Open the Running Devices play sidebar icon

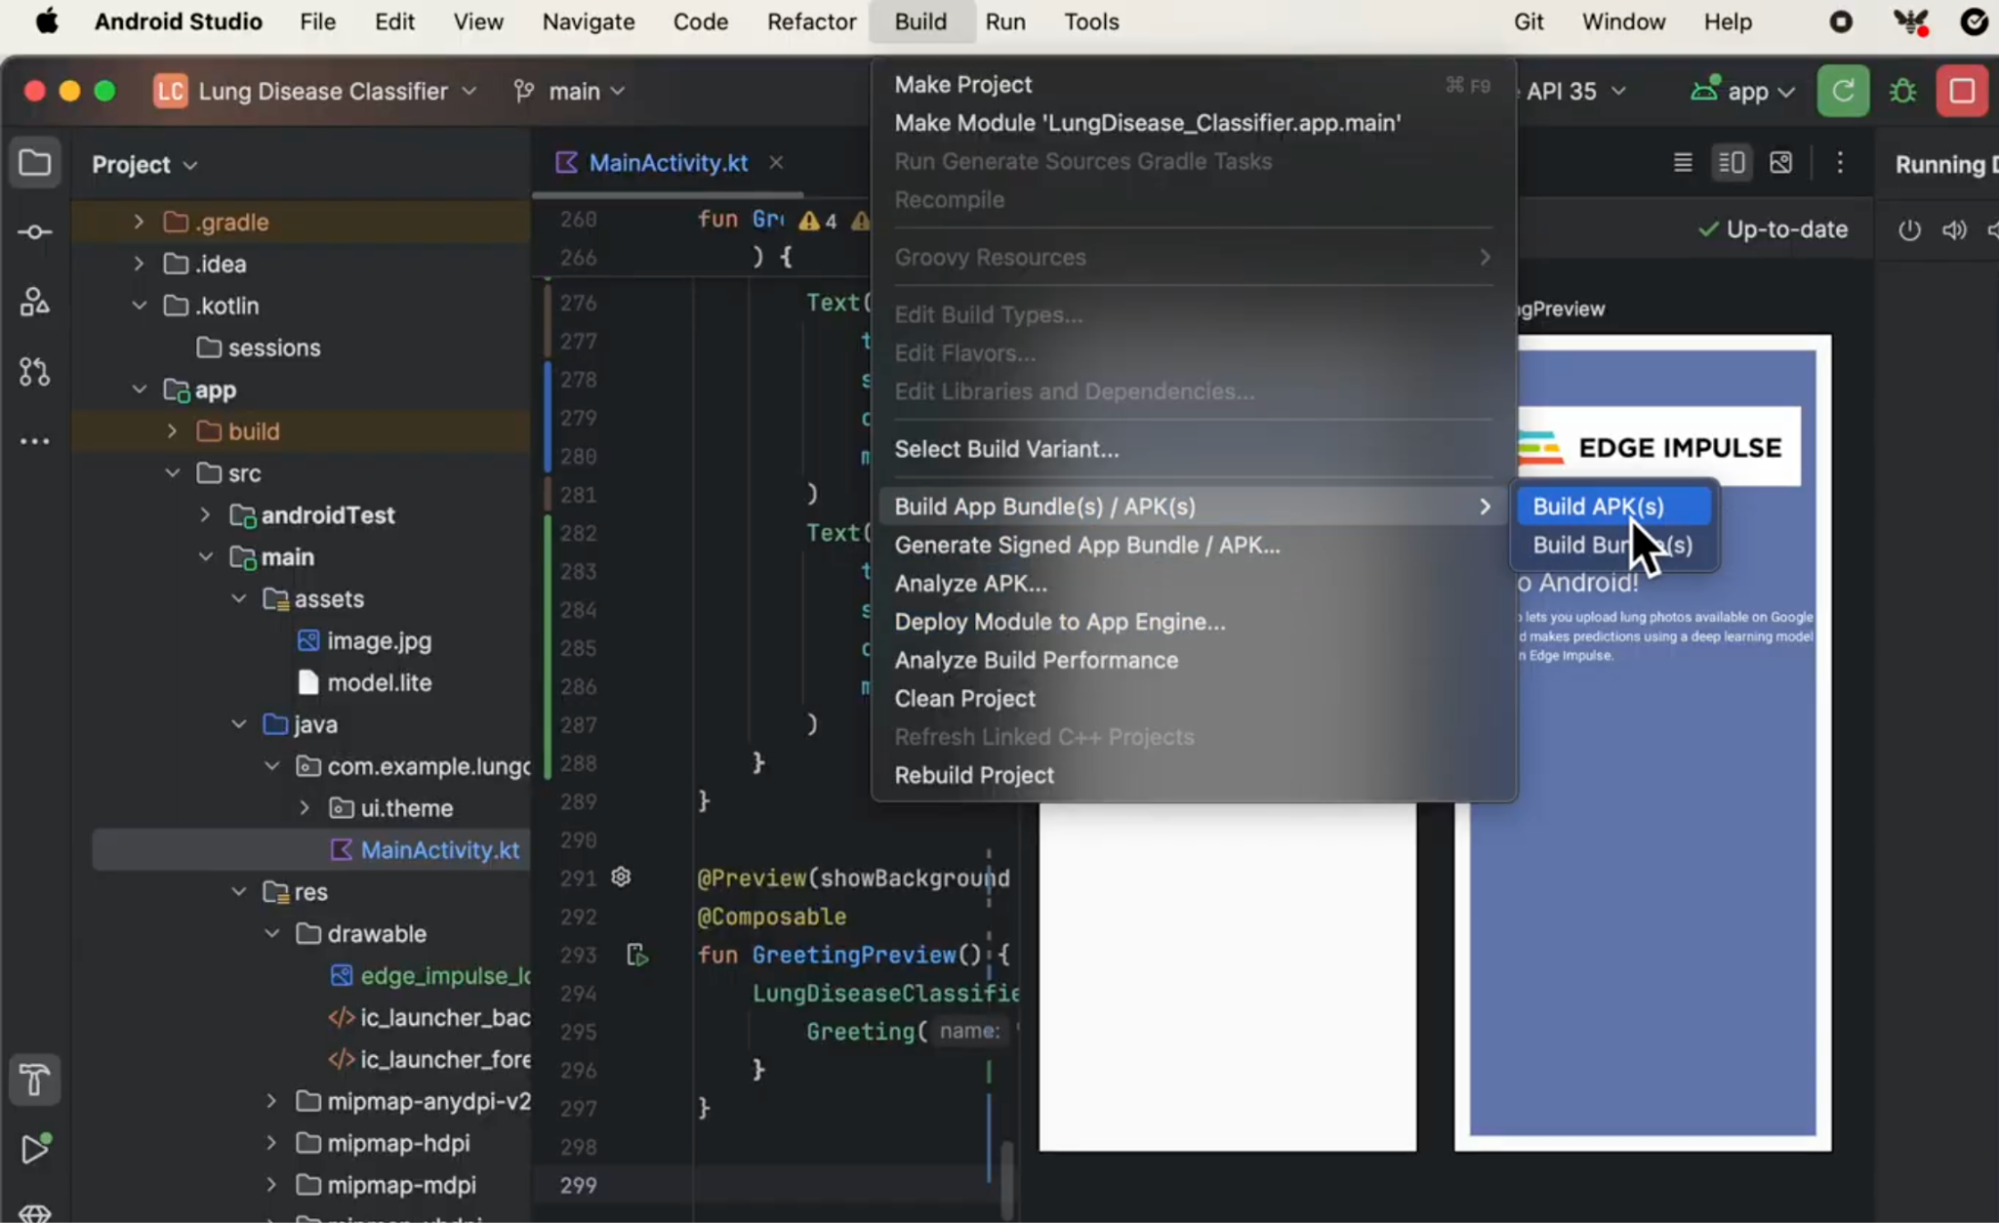pyautogui.click(x=35, y=1149)
